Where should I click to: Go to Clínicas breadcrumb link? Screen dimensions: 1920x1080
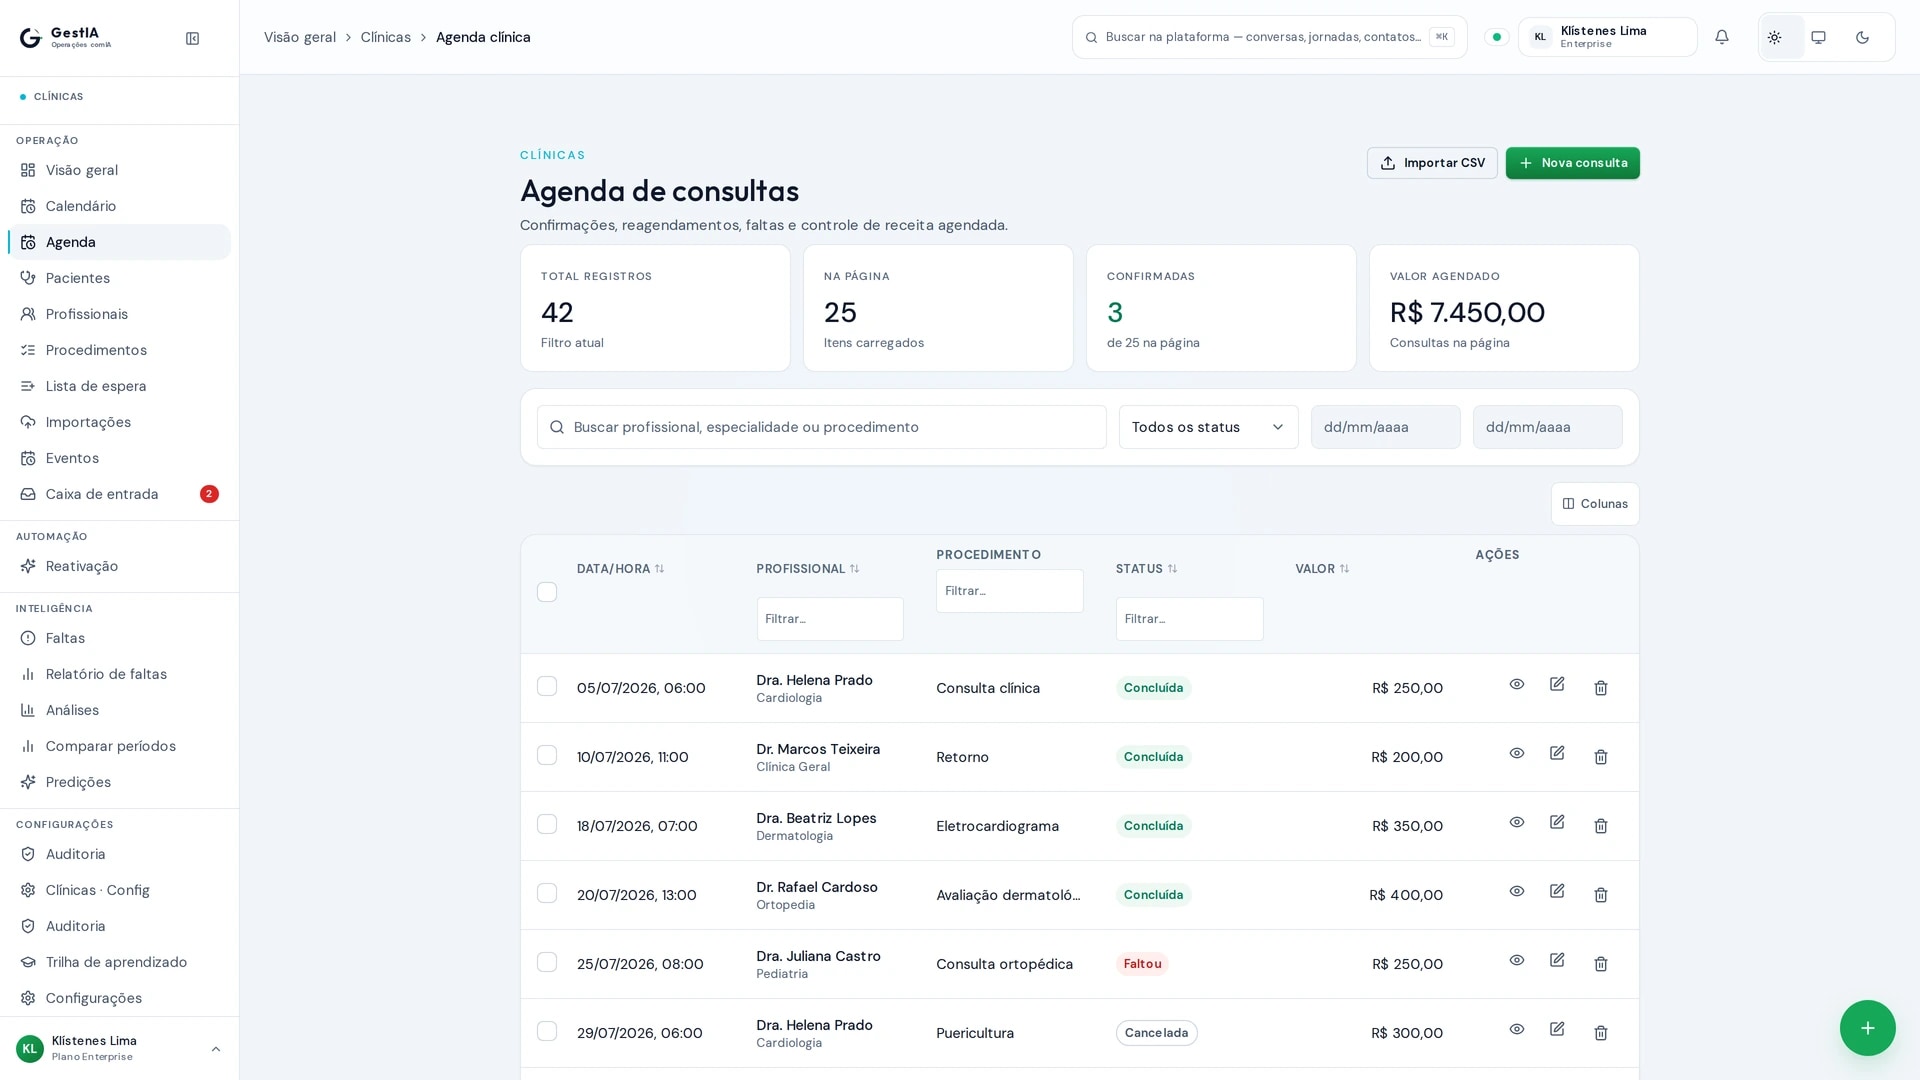(385, 37)
